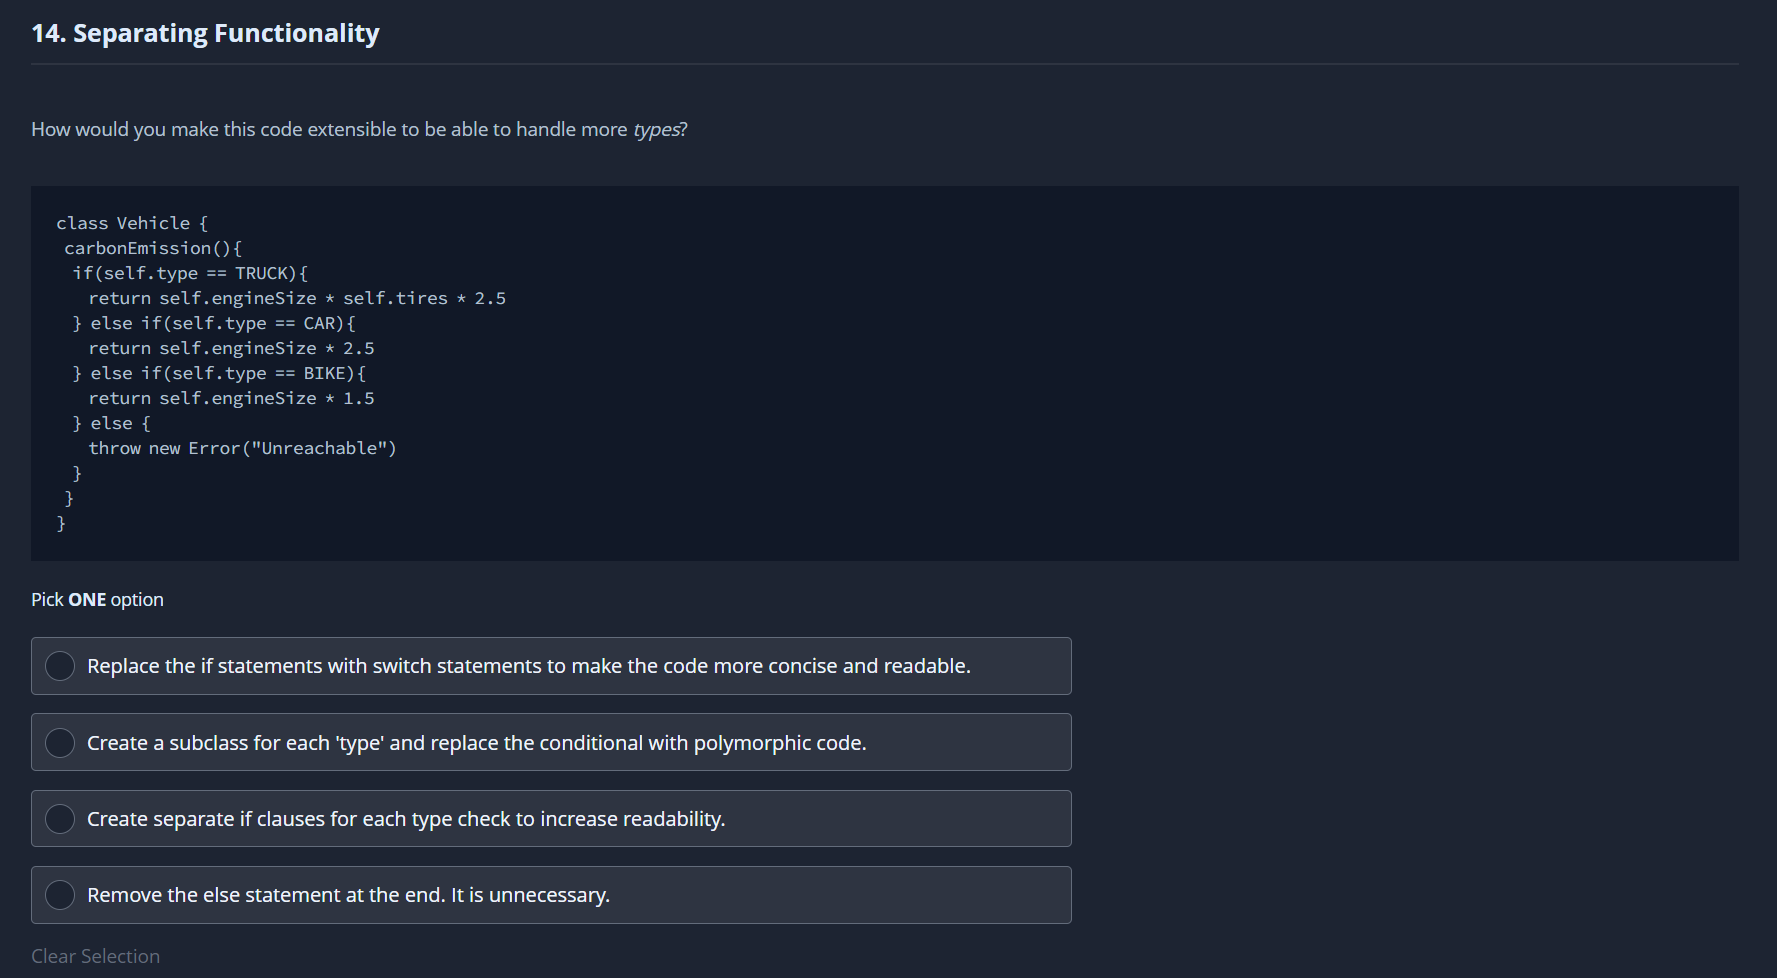Image resolution: width=1777 pixels, height=978 pixels.
Task: Click the question text about extensible code
Action: pyautogui.click(x=330, y=129)
